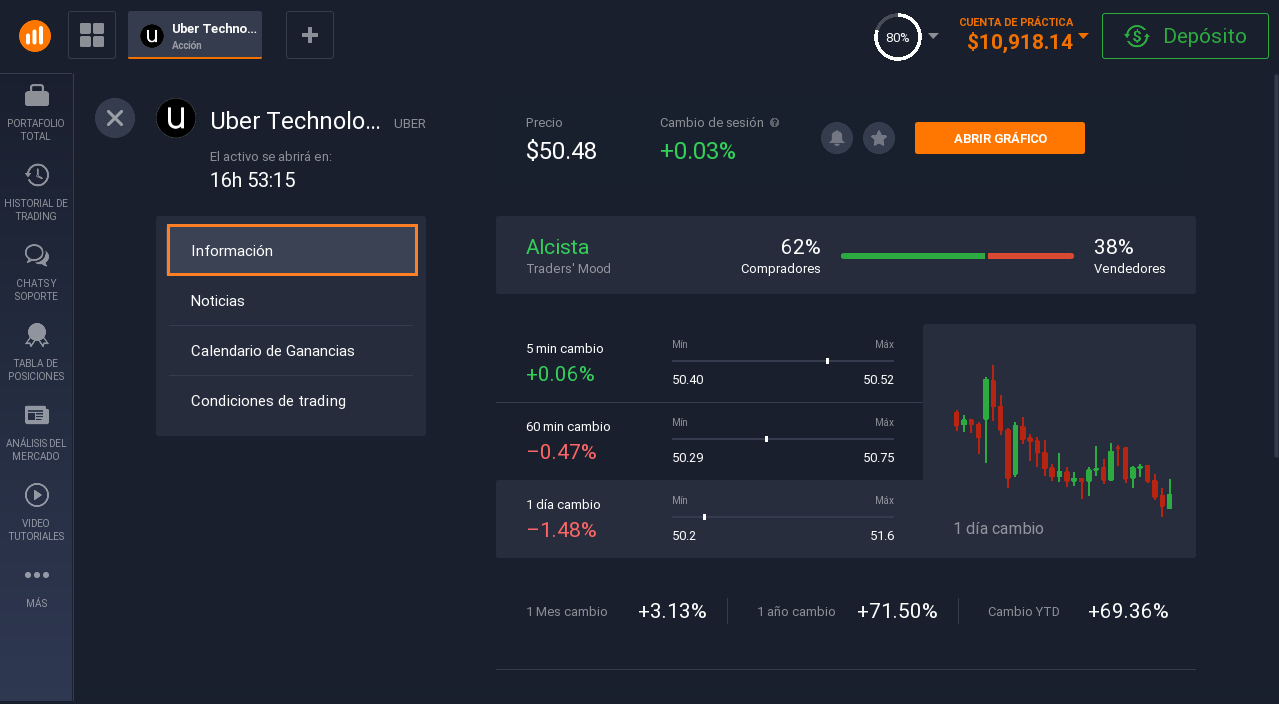The image size is (1279, 704).
Task: Click the green Depósito button
Action: (x=1185, y=36)
